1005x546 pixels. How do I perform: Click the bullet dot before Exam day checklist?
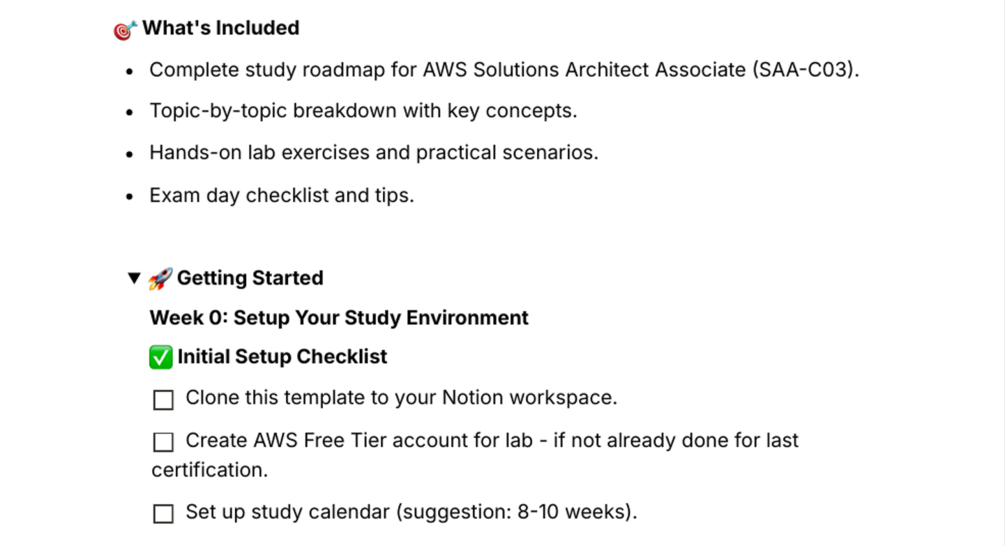coord(129,197)
